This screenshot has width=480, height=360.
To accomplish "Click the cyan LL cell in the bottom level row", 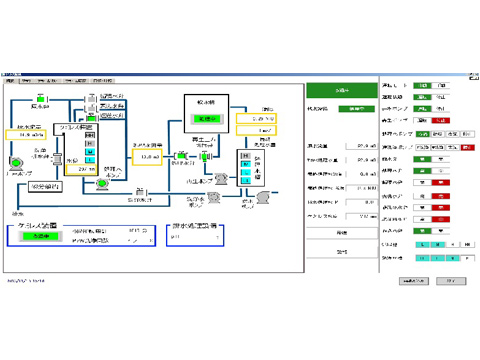I will point(423,258).
